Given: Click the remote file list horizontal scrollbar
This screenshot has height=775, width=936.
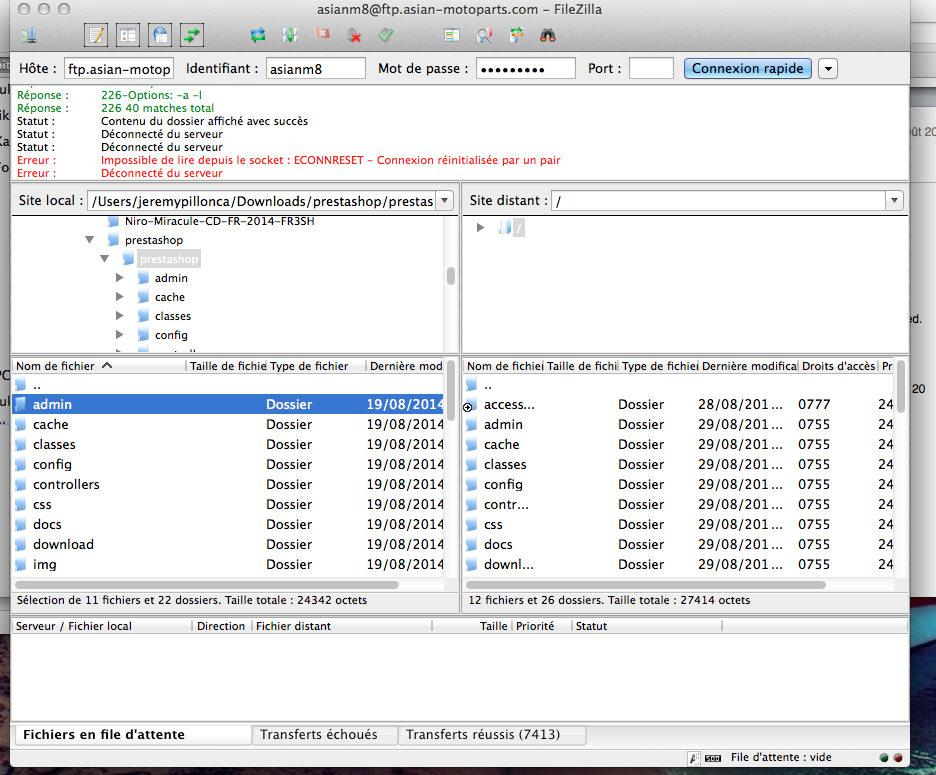Looking at the screenshot, I should [646, 585].
